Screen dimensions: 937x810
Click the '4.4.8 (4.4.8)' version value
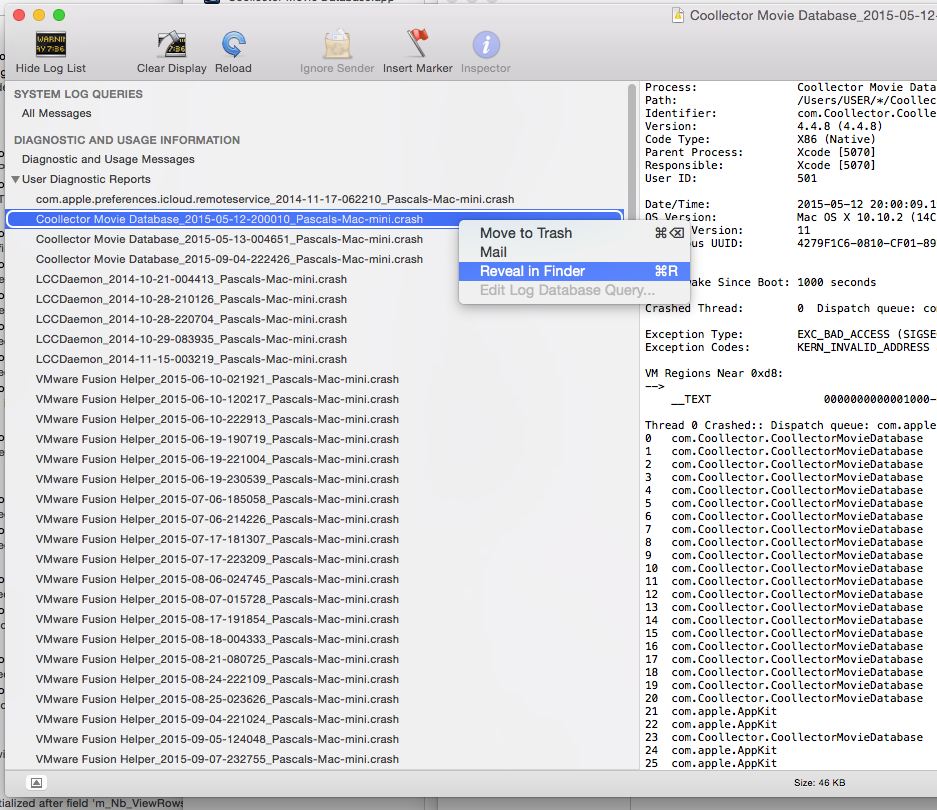pos(840,127)
